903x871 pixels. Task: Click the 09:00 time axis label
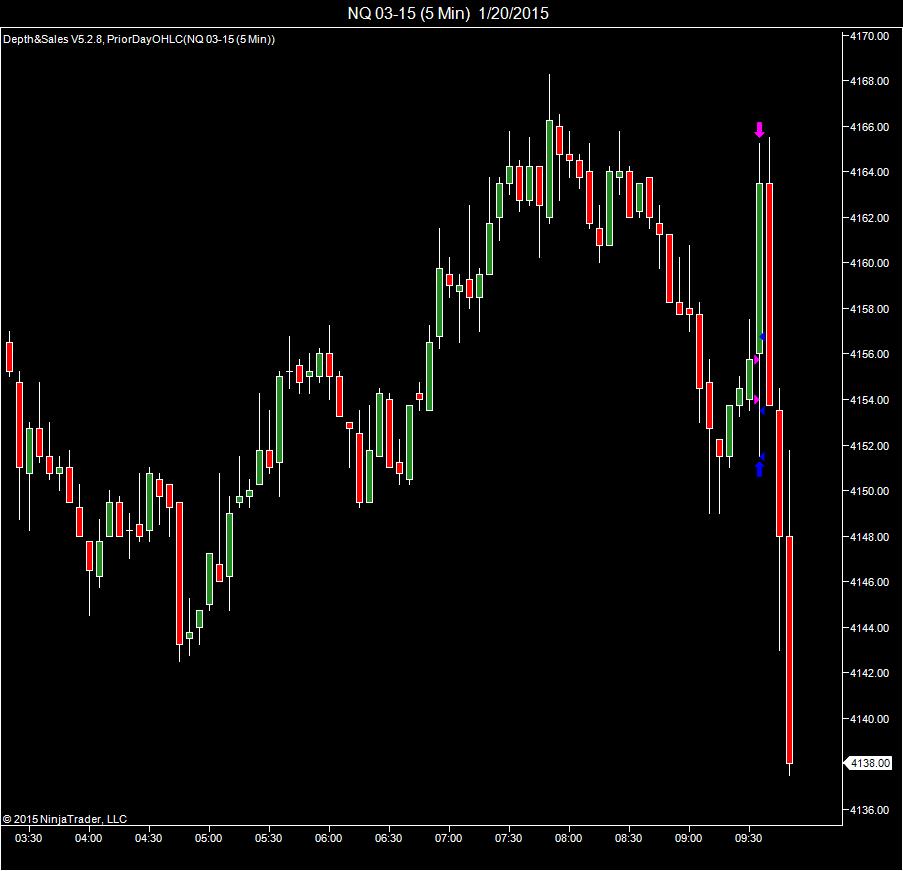point(688,838)
